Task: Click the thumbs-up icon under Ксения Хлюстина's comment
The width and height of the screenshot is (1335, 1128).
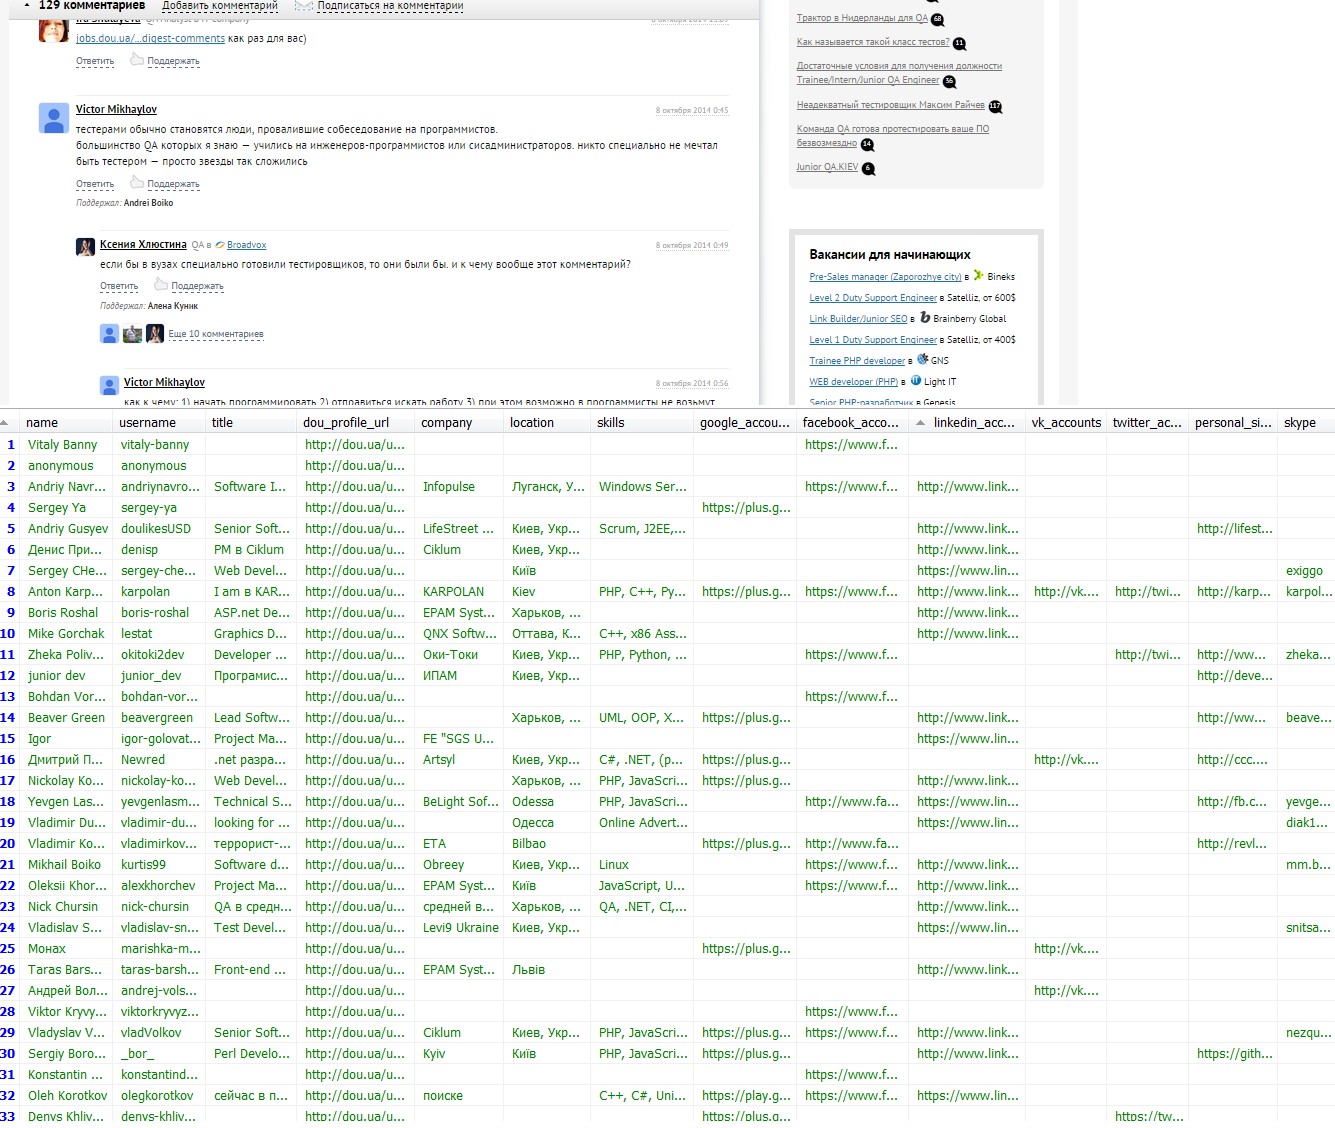Action: pyautogui.click(x=161, y=285)
